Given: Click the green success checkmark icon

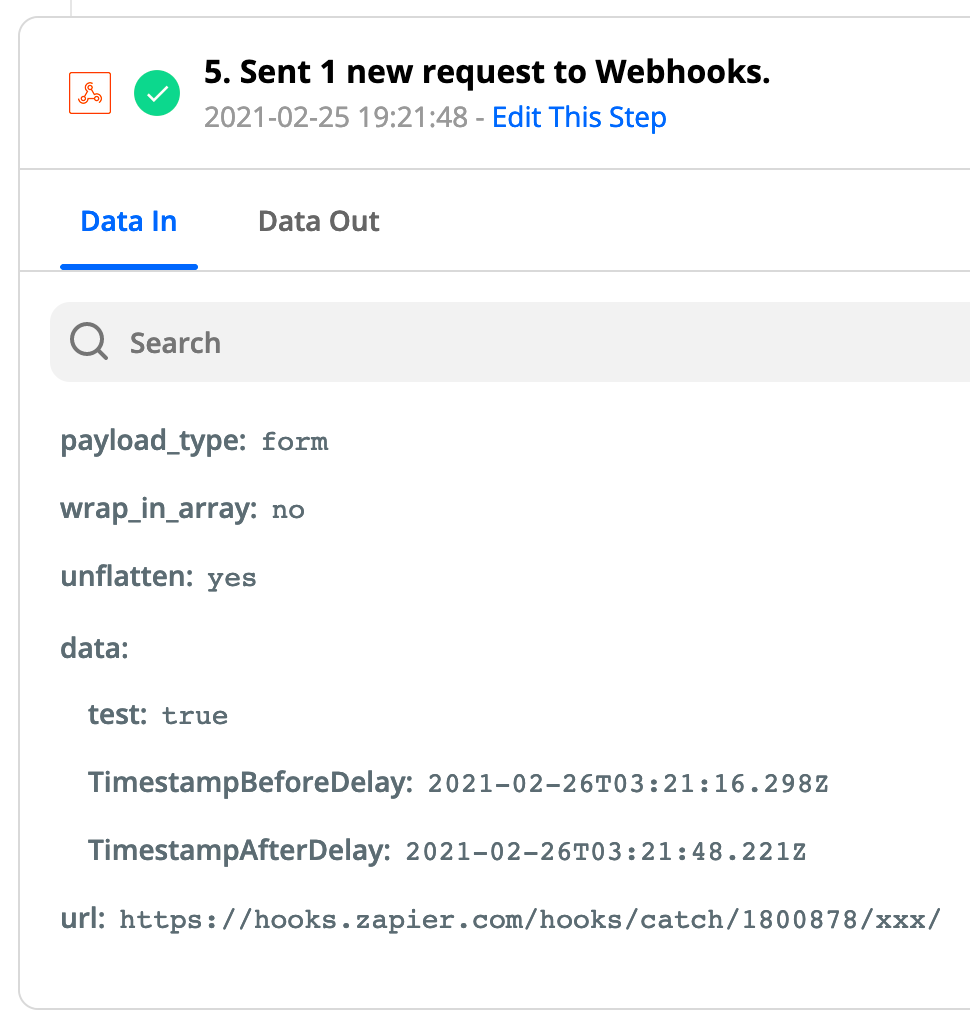Looking at the screenshot, I should (x=157, y=93).
